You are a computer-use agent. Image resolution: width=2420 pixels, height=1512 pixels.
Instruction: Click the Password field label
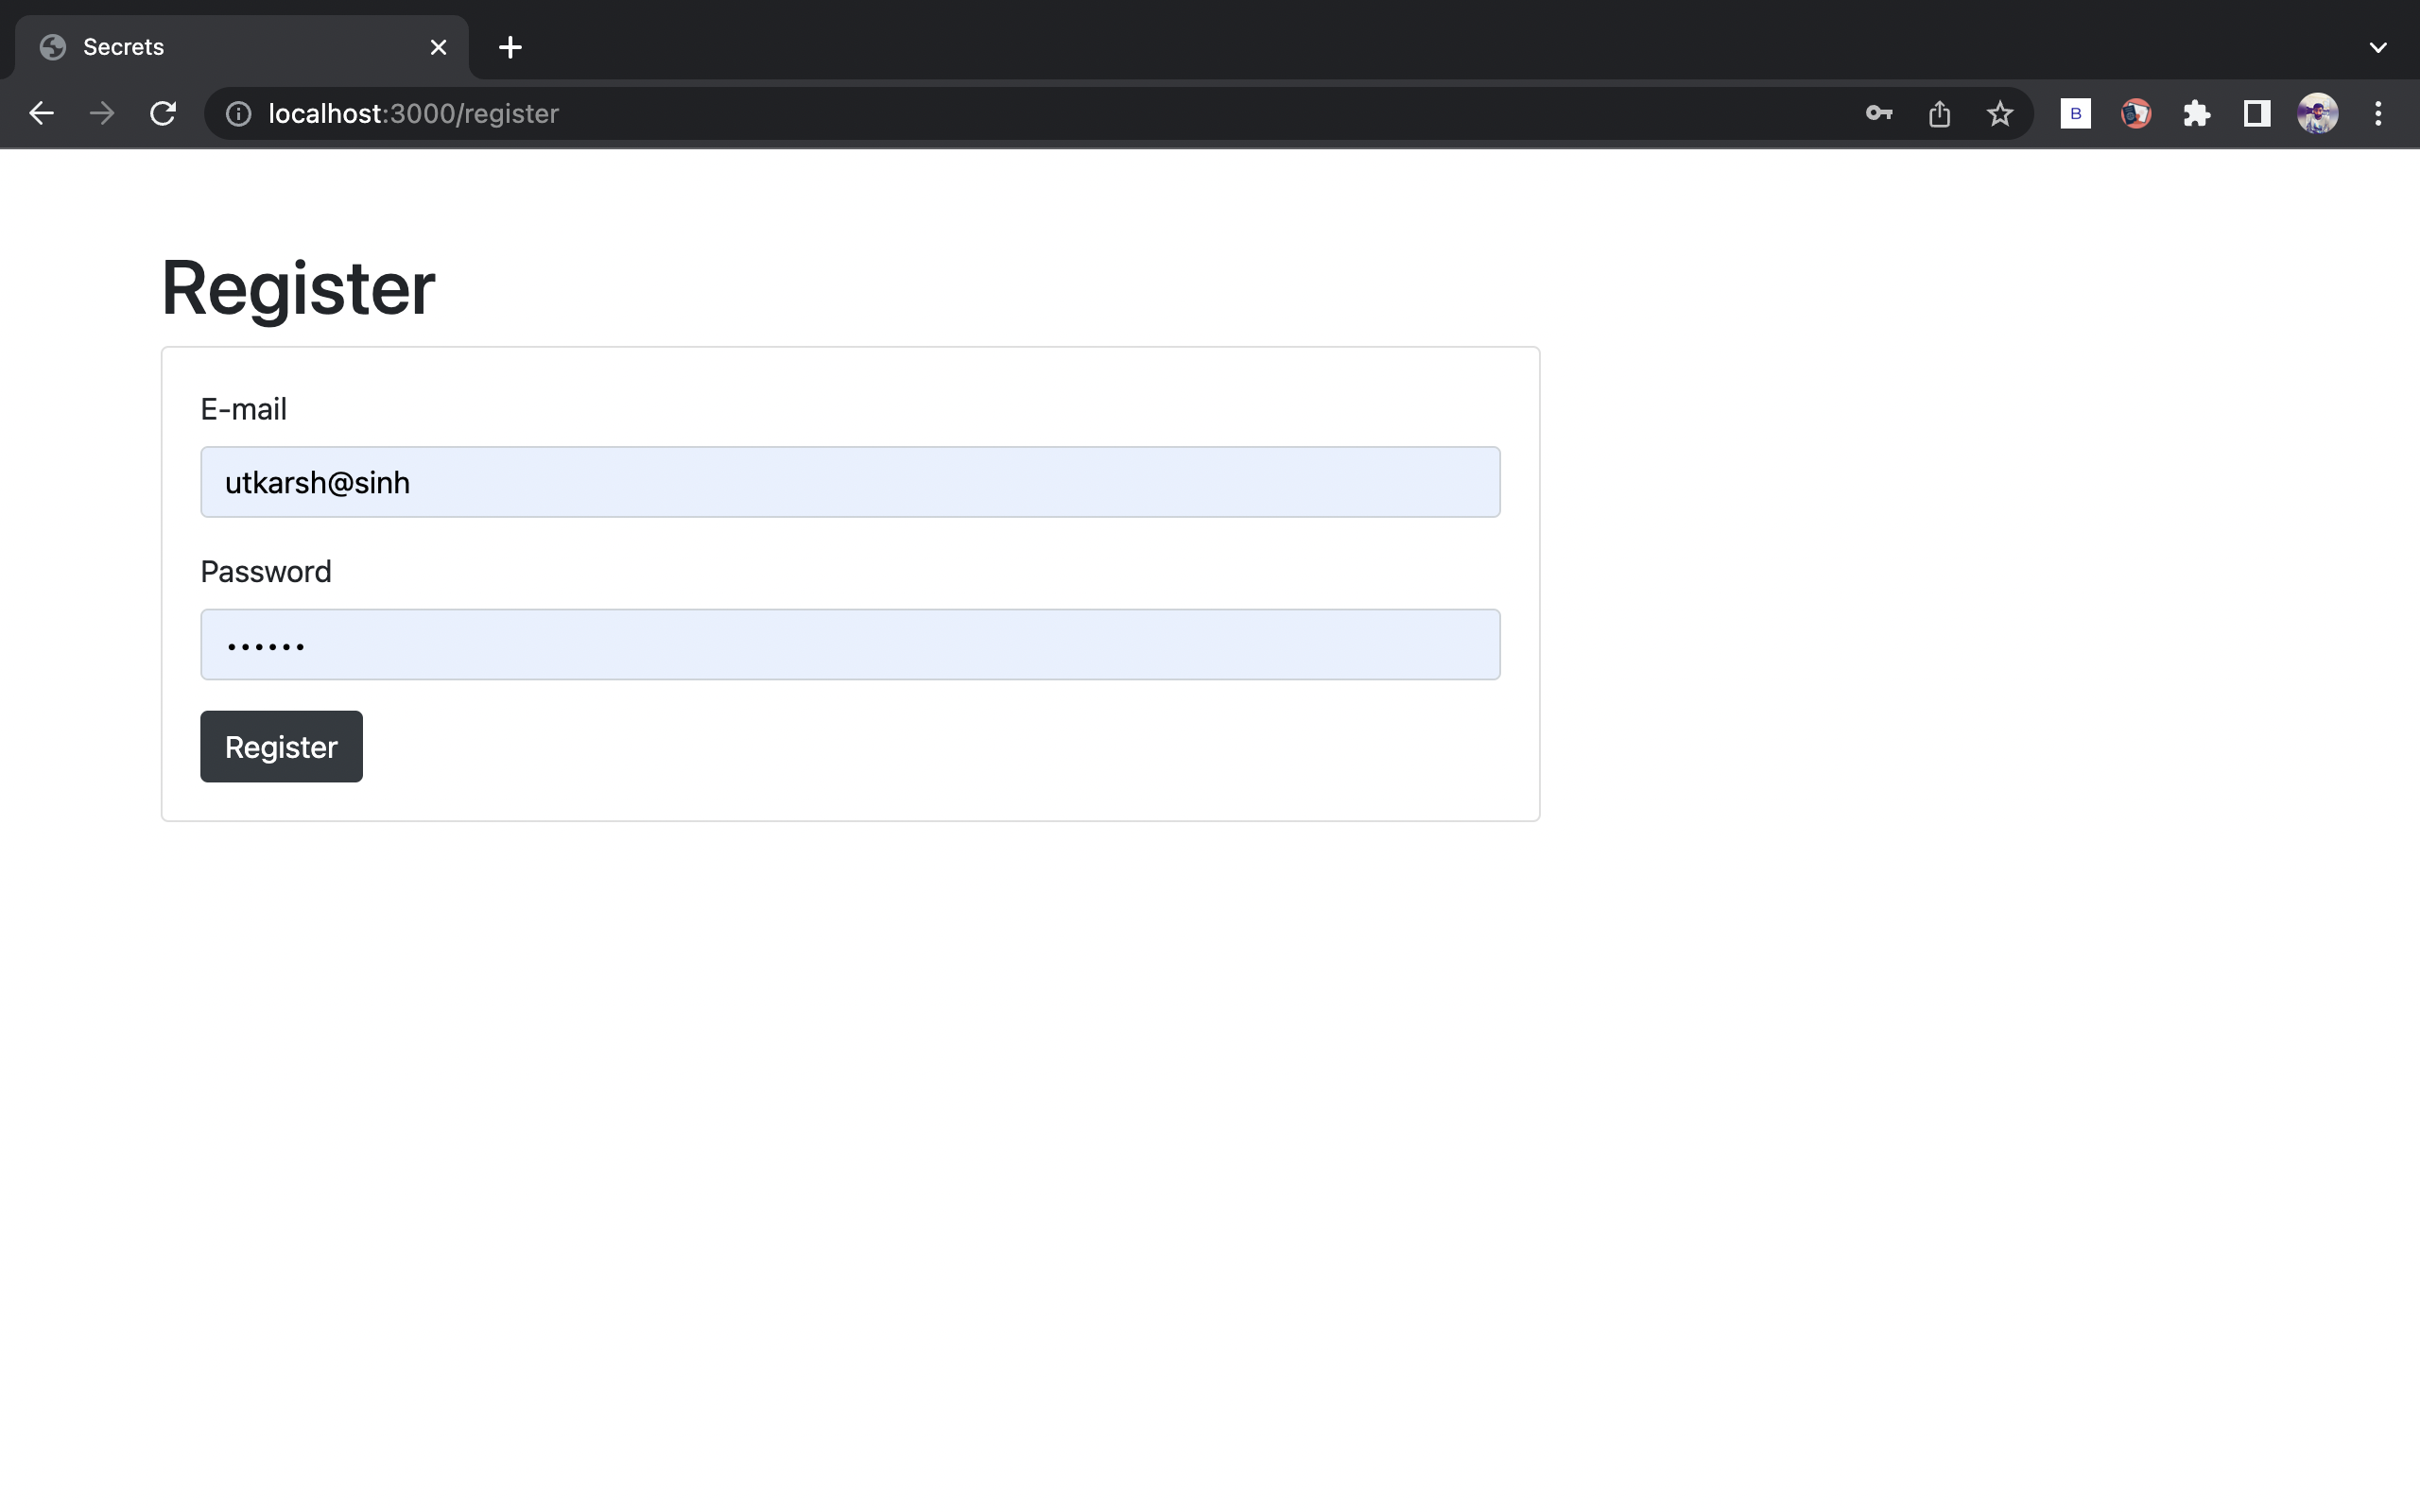(265, 572)
